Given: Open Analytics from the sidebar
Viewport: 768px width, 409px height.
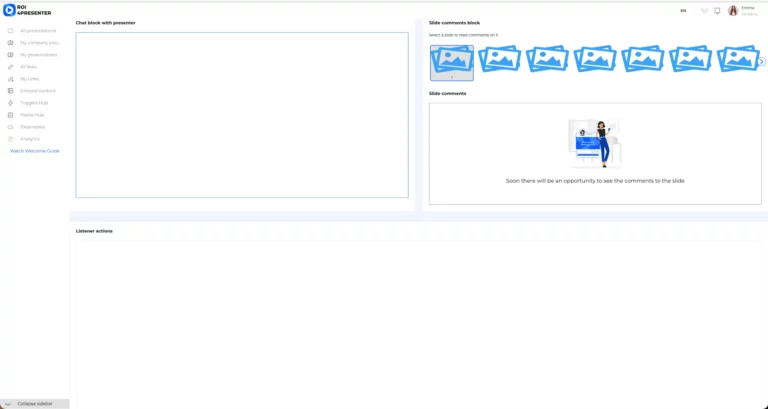Looking at the screenshot, I should [x=29, y=139].
